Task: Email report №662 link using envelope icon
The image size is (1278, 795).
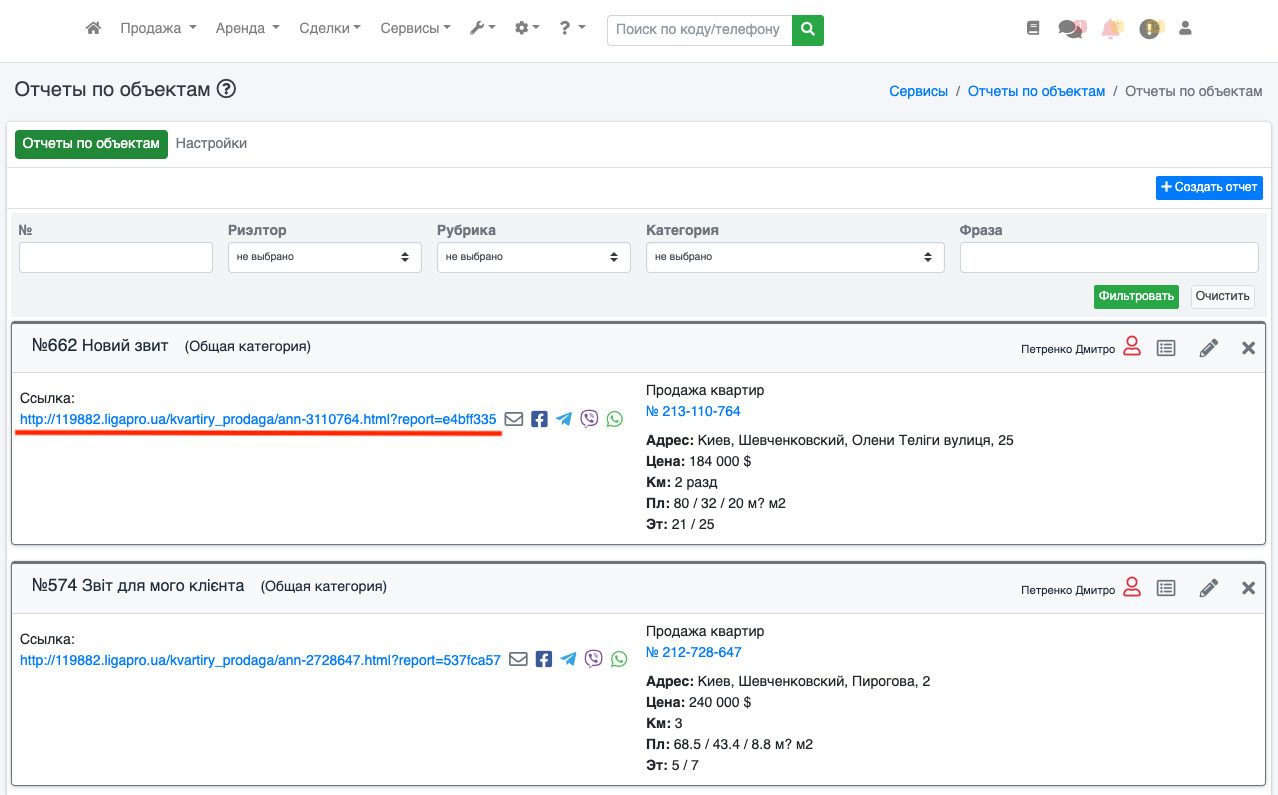Action: point(514,419)
